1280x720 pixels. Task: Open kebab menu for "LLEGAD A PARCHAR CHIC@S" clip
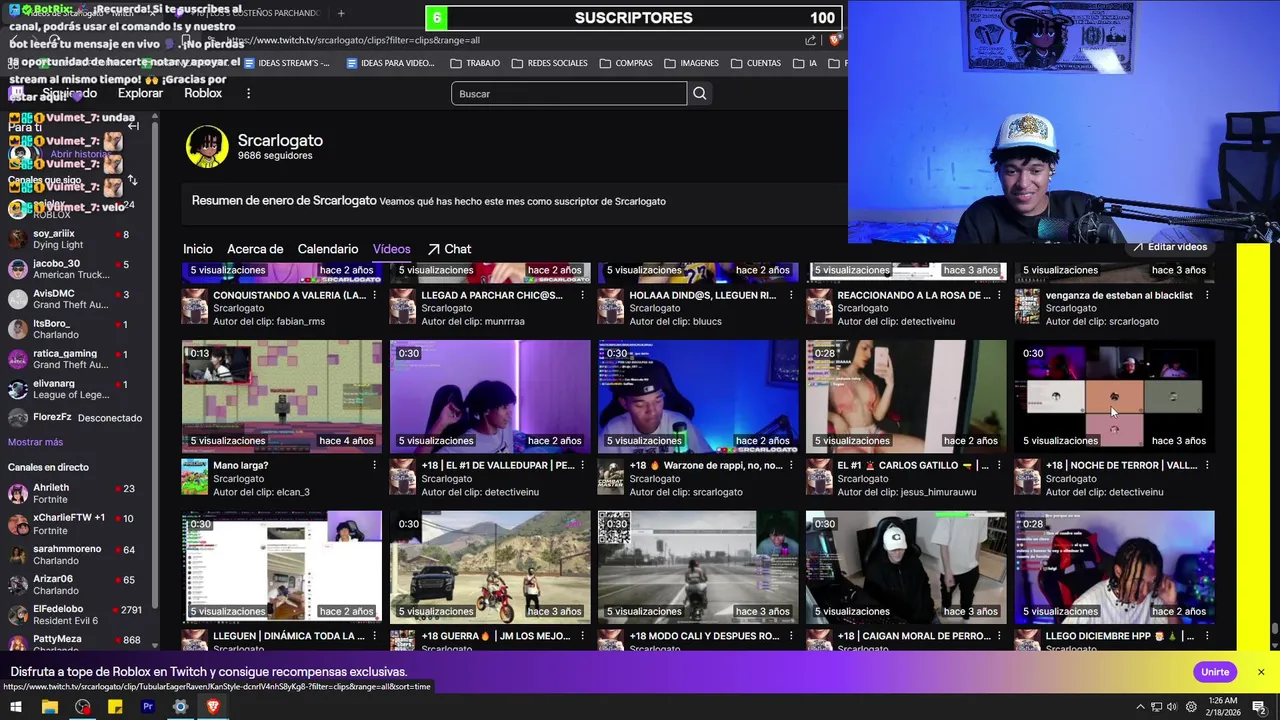click(582, 295)
